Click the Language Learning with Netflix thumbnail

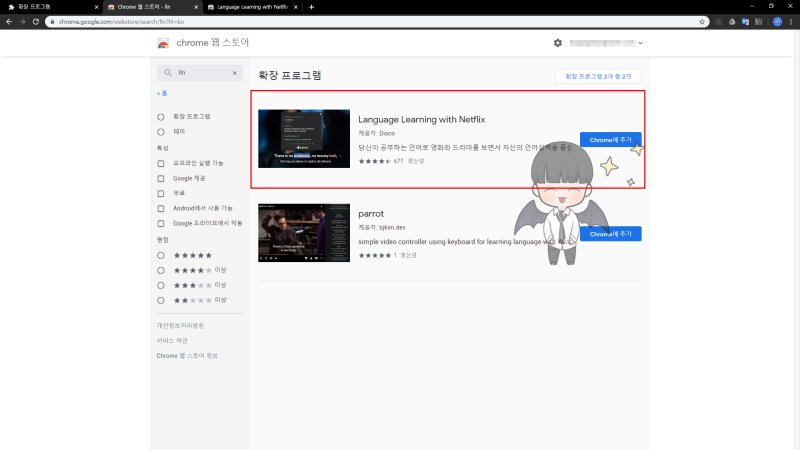[x=304, y=138]
